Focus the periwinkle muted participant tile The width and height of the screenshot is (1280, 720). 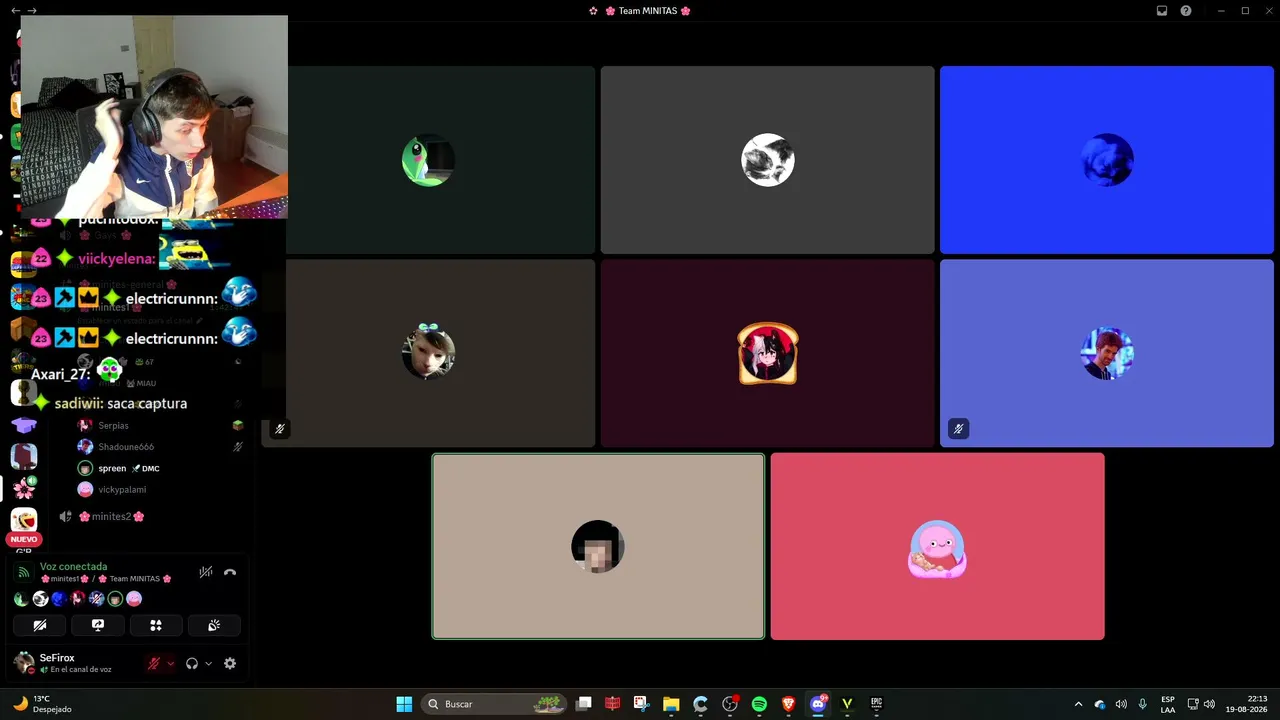point(1107,353)
